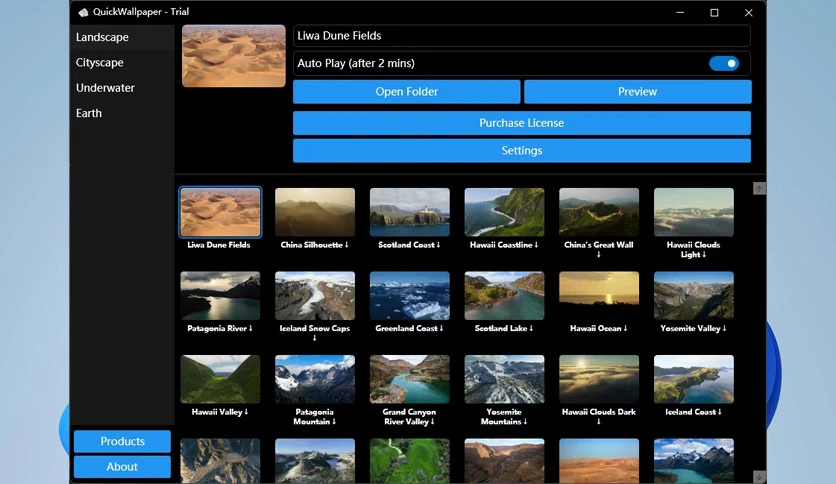
Task: Pick the Iceland Coast thumbnail
Action: [694, 380]
